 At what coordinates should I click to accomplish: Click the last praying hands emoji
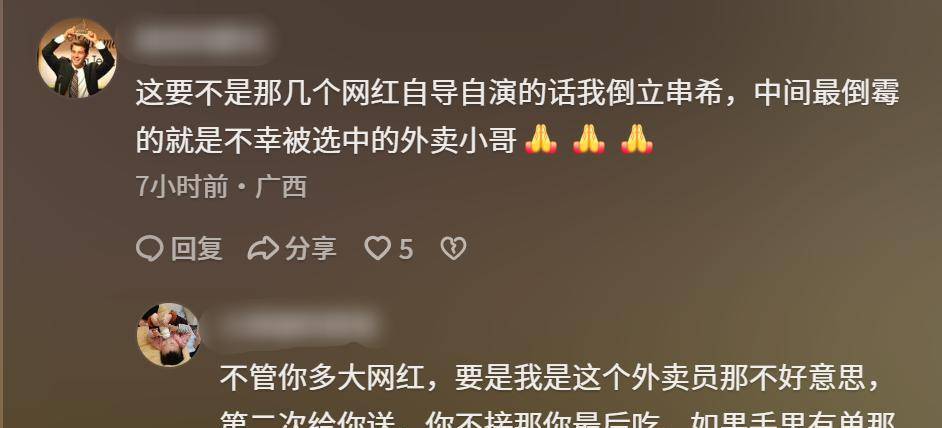[x=637, y=141]
